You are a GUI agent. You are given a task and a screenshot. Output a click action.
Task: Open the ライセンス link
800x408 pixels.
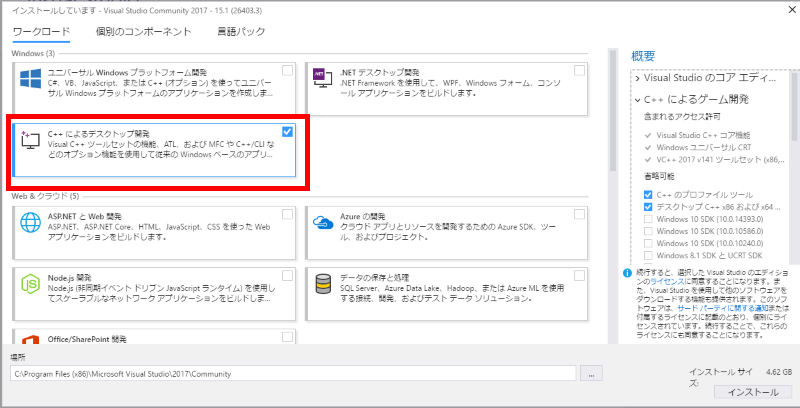click(x=667, y=281)
